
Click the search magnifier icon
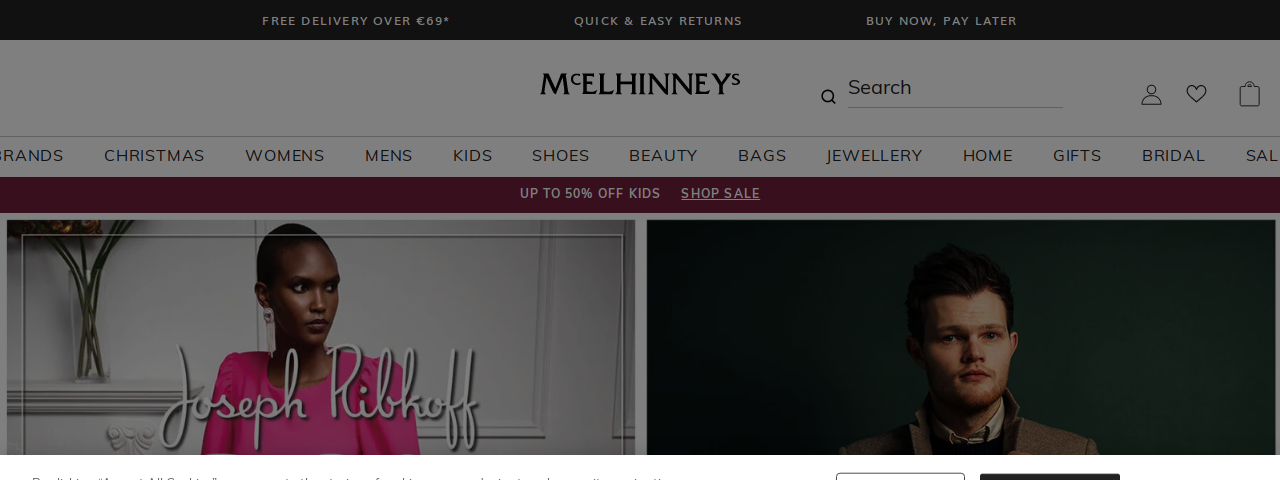[828, 97]
